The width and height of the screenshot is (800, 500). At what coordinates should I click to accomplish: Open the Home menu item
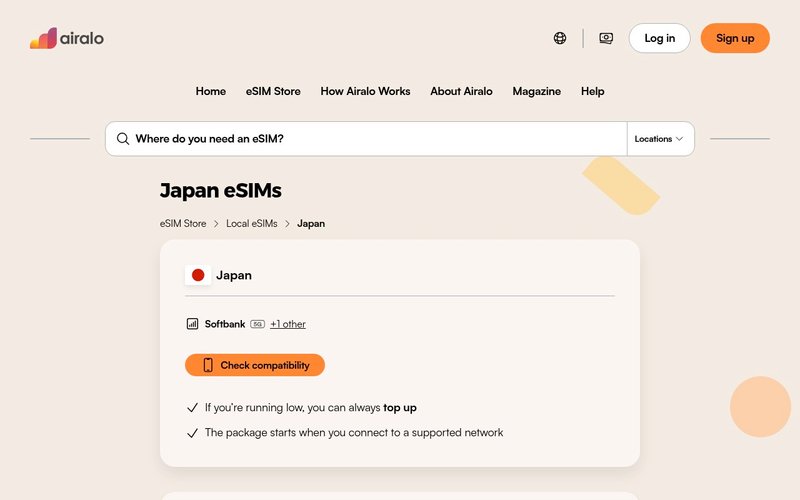coord(211,91)
